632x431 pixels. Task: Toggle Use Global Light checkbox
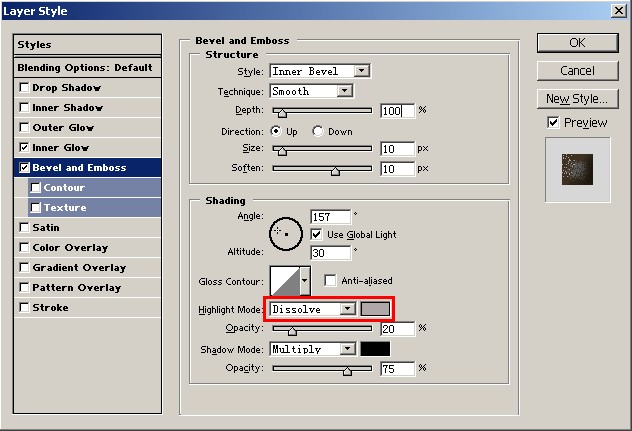click(316, 234)
